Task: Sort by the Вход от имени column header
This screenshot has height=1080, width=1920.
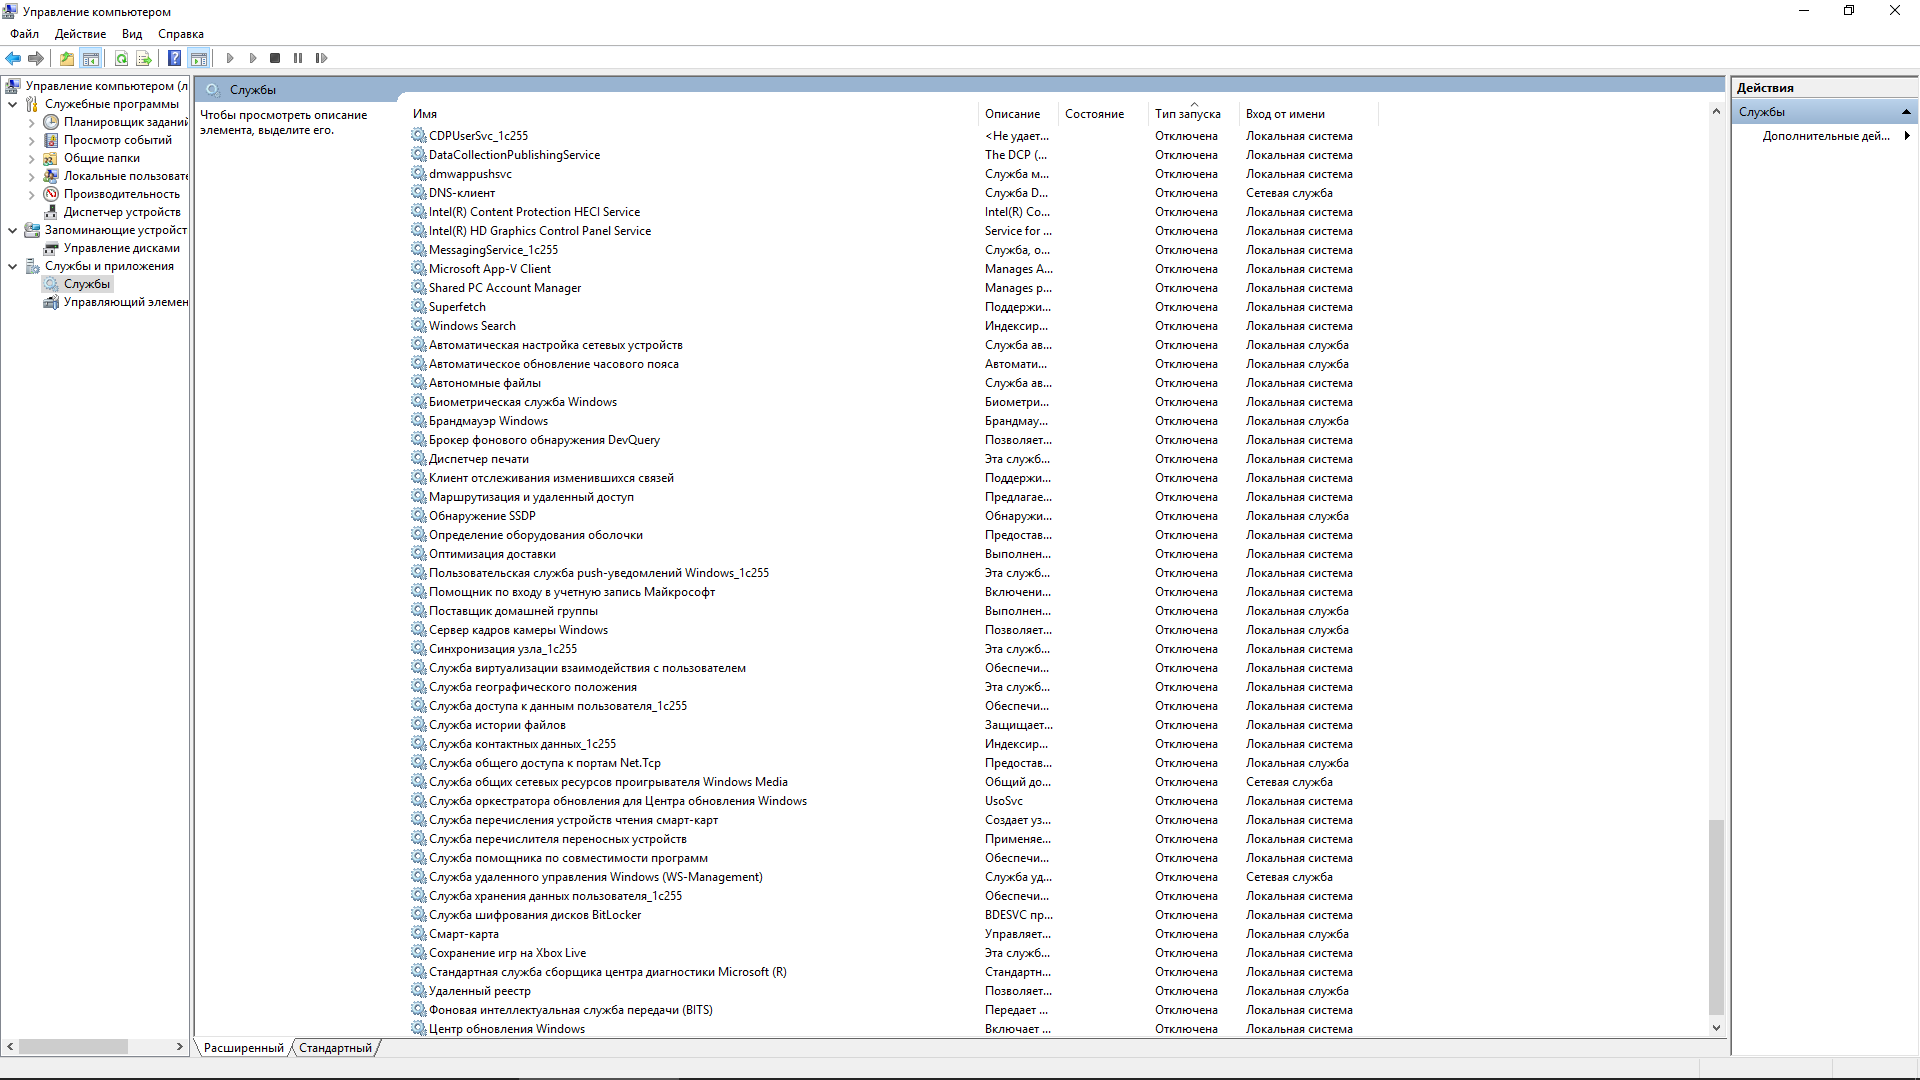Action: 1308,114
